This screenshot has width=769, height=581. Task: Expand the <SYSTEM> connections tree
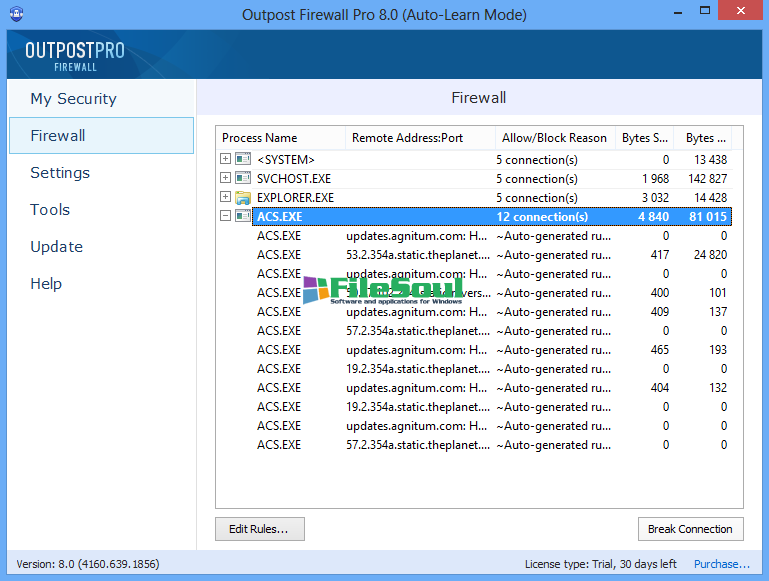(225, 158)
